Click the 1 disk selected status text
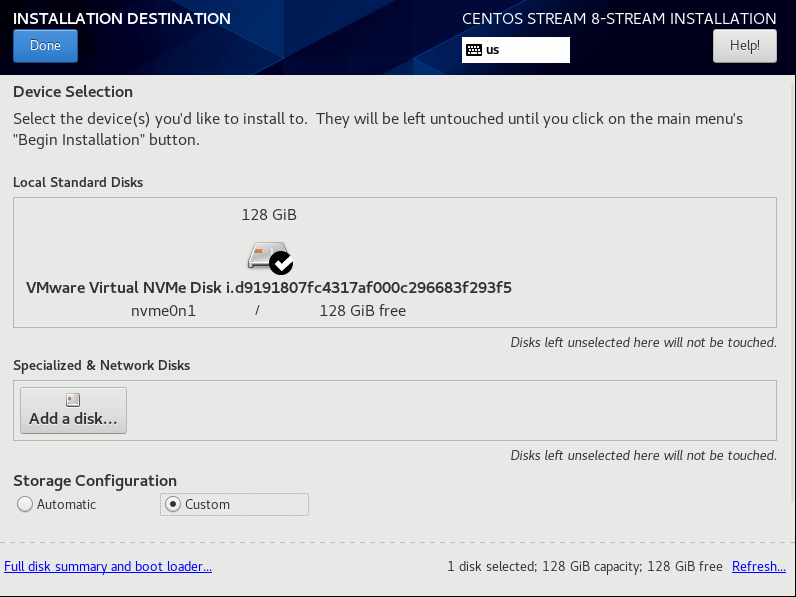This screenshot has height=597, width=796. tap(584, 567)
